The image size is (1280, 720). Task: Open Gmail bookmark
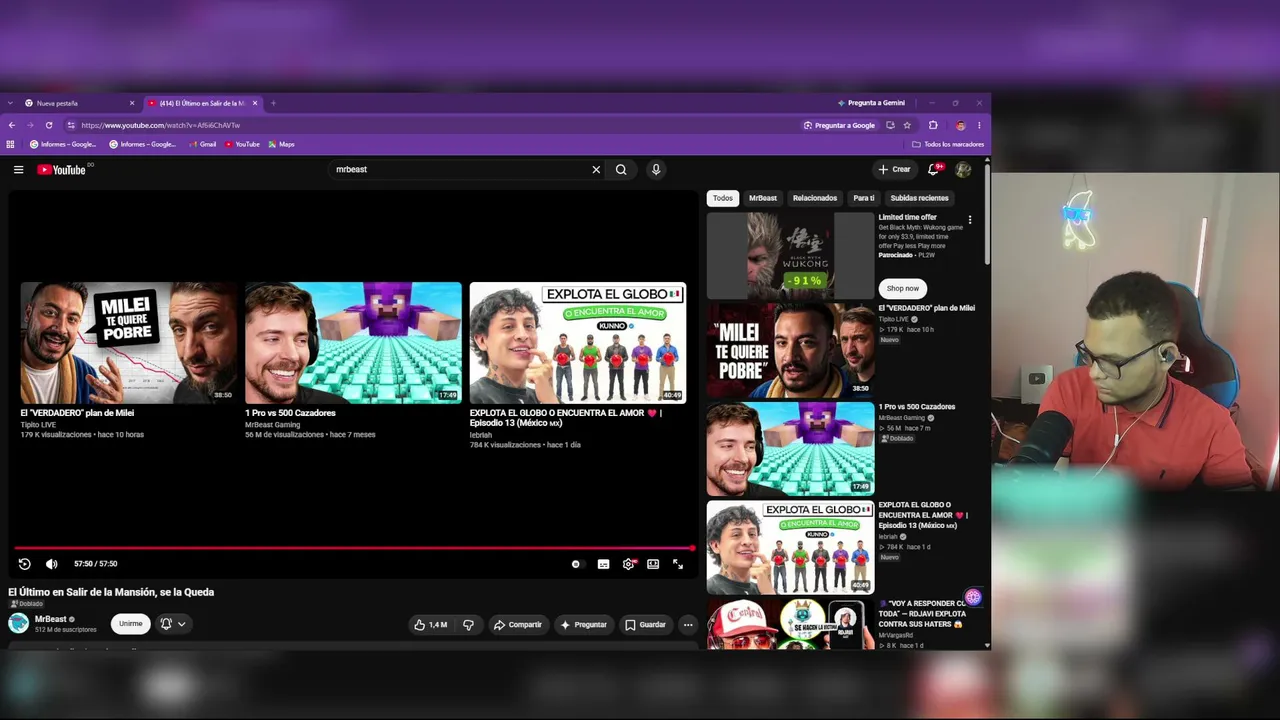click(x=203, y=144)
